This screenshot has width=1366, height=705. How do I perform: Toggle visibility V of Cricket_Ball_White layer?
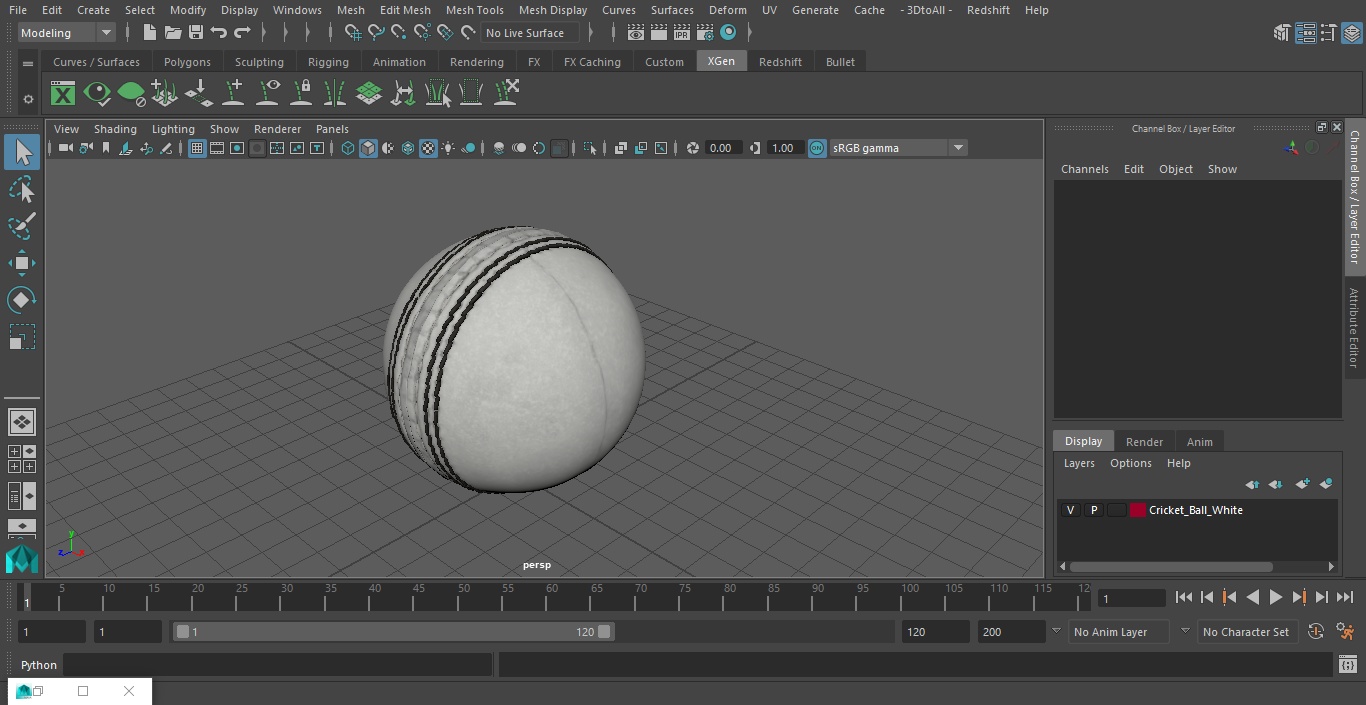[x=1070, y=510]
